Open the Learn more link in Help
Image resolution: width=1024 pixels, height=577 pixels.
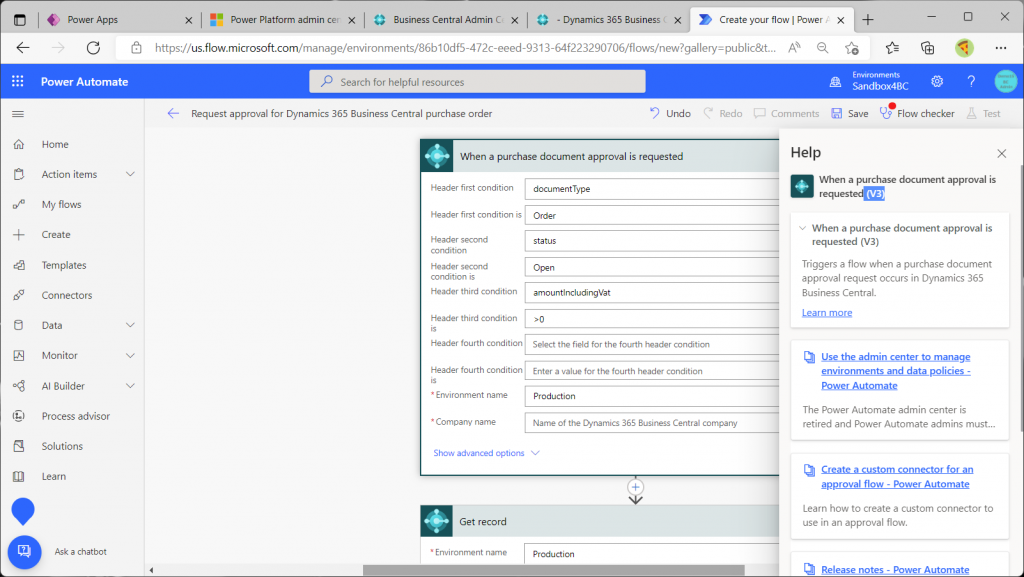click(x=827, y=313)
